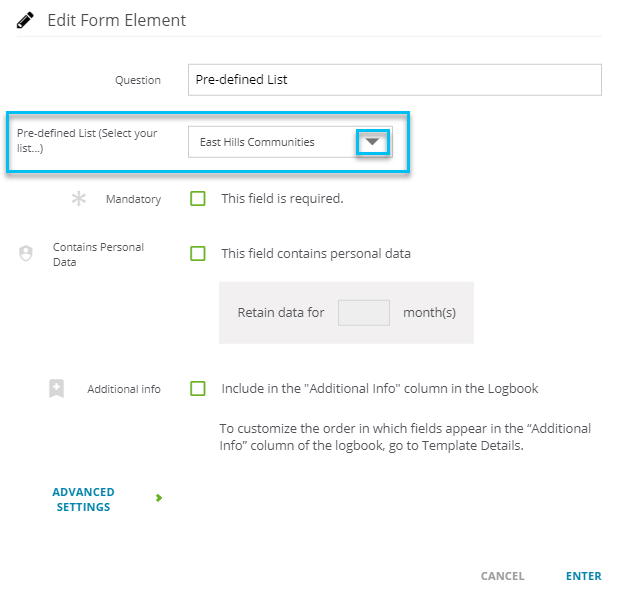Screen dimensions: 620x599
Task: Tick the Include in Additional Info column checkbox
Action: pyautogui.click(x=198, y=388)
